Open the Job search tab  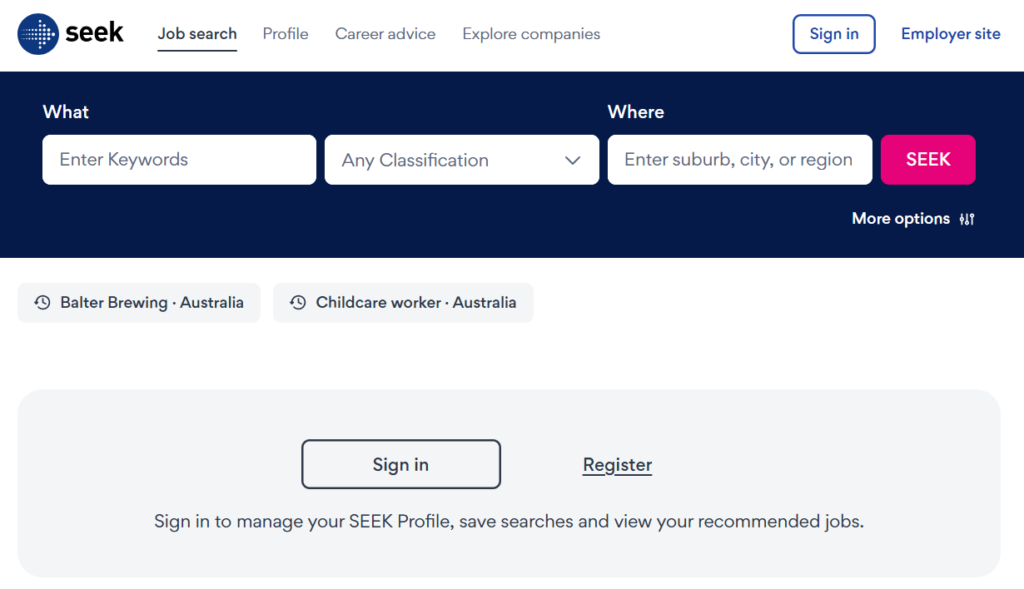(197, 34)
